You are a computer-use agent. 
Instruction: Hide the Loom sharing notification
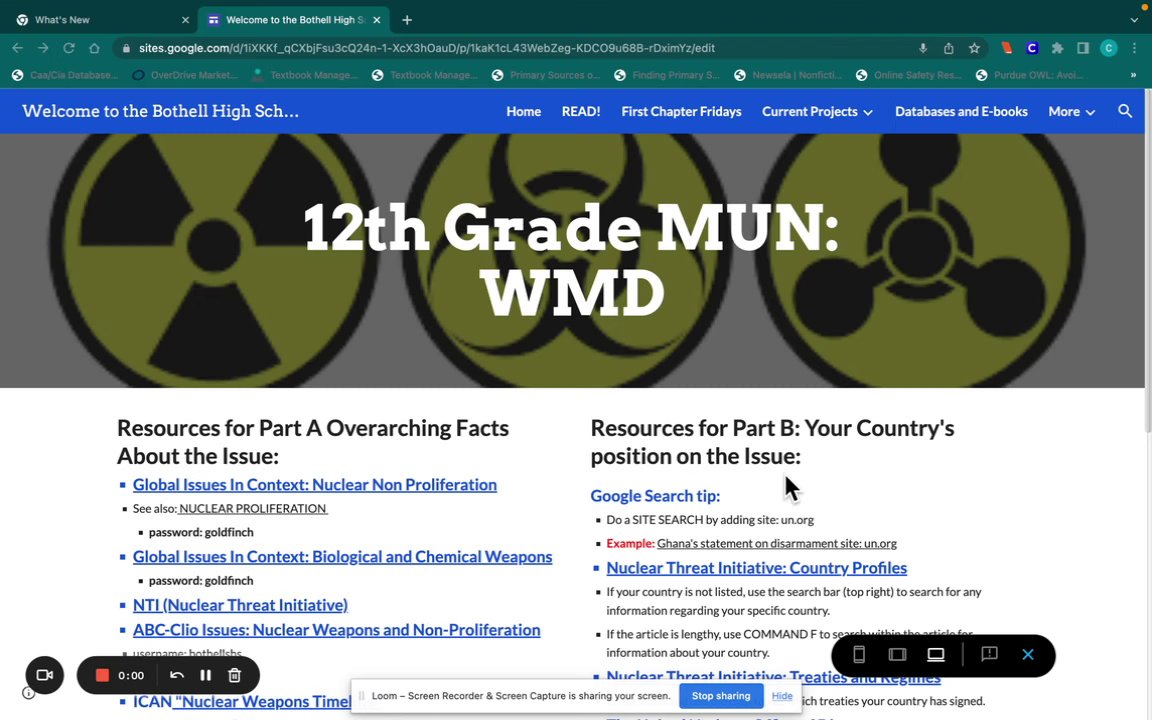point(782,696)
